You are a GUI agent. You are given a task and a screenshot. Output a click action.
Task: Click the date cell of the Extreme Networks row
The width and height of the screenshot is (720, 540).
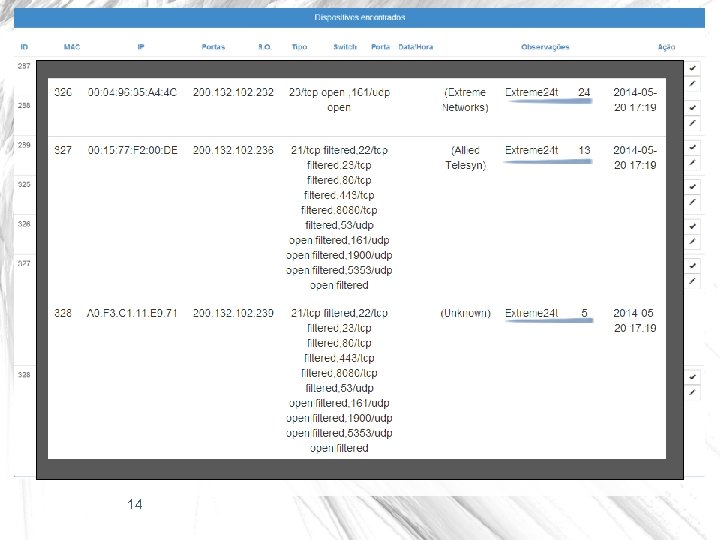pos(635,100)
